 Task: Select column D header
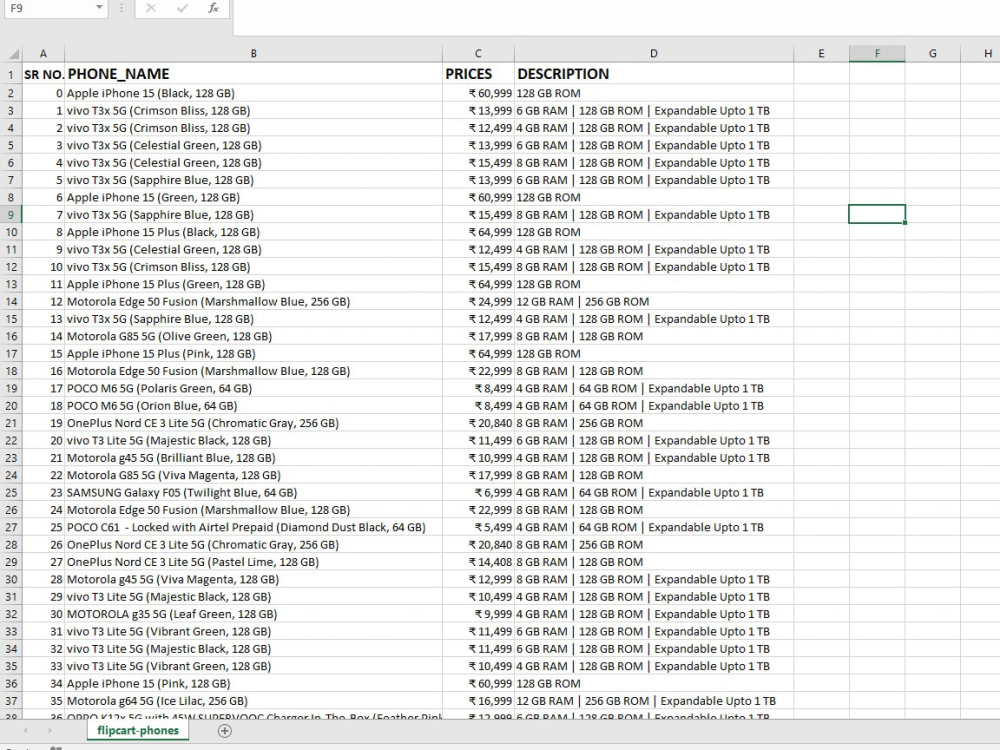coord(654,54)
